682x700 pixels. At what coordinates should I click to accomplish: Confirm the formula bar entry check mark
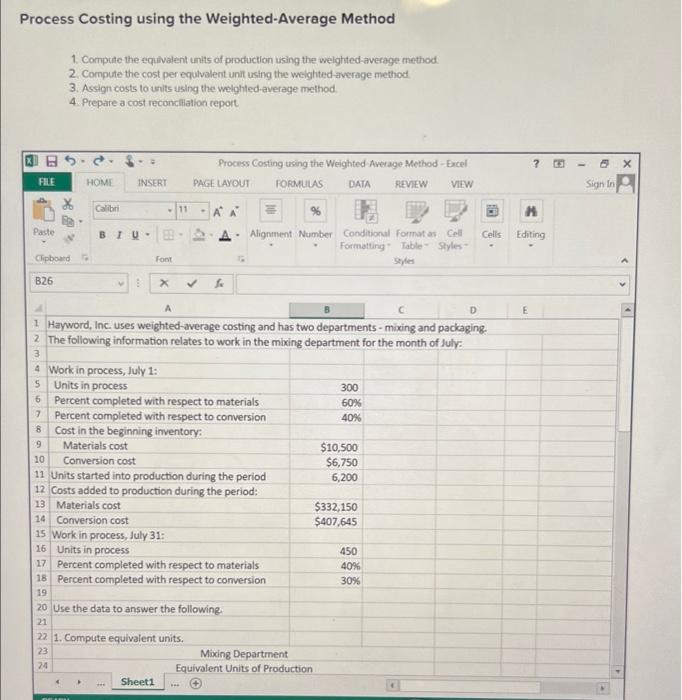[x=192, y=283]
